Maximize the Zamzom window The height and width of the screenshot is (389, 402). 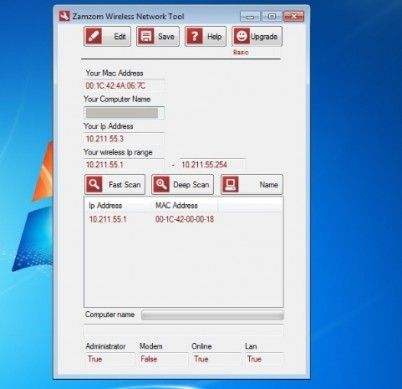tap(272, 16)
